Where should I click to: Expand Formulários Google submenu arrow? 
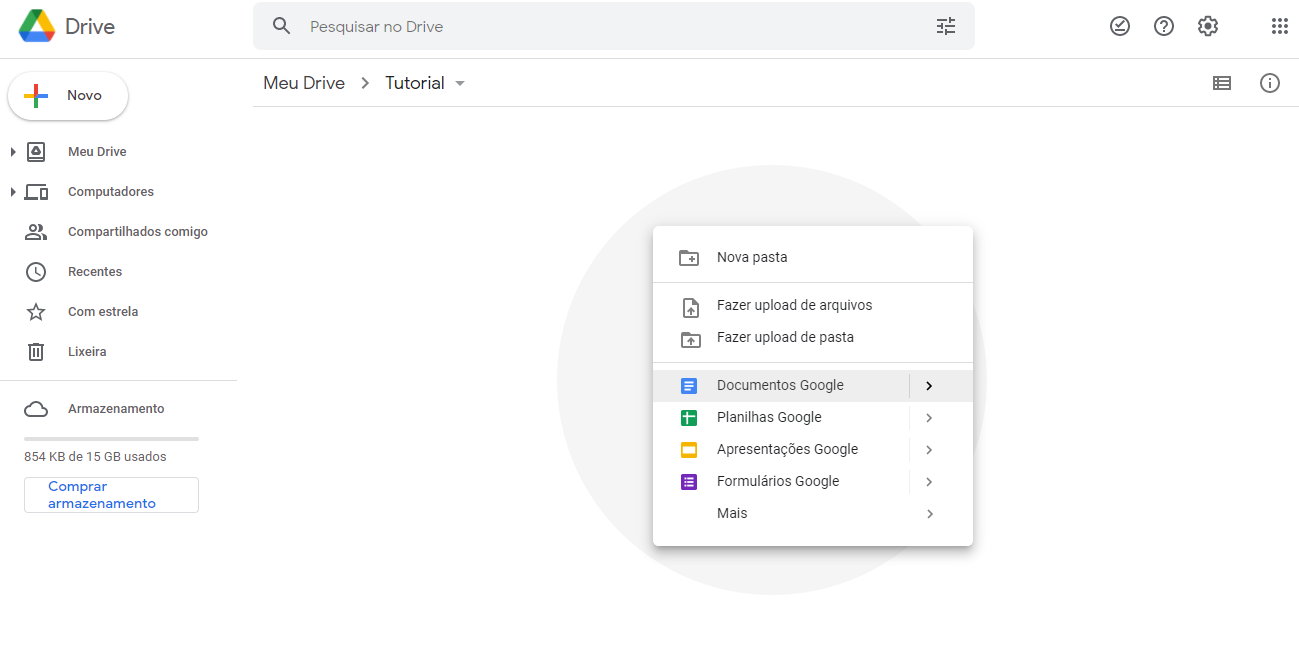click(929, 481)
